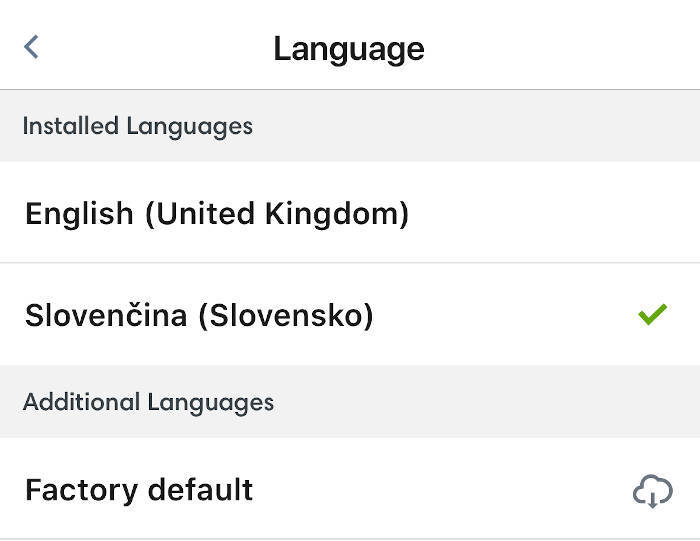
Task: Click the 'Slovenčina' text label
Action: coord(106,315)
